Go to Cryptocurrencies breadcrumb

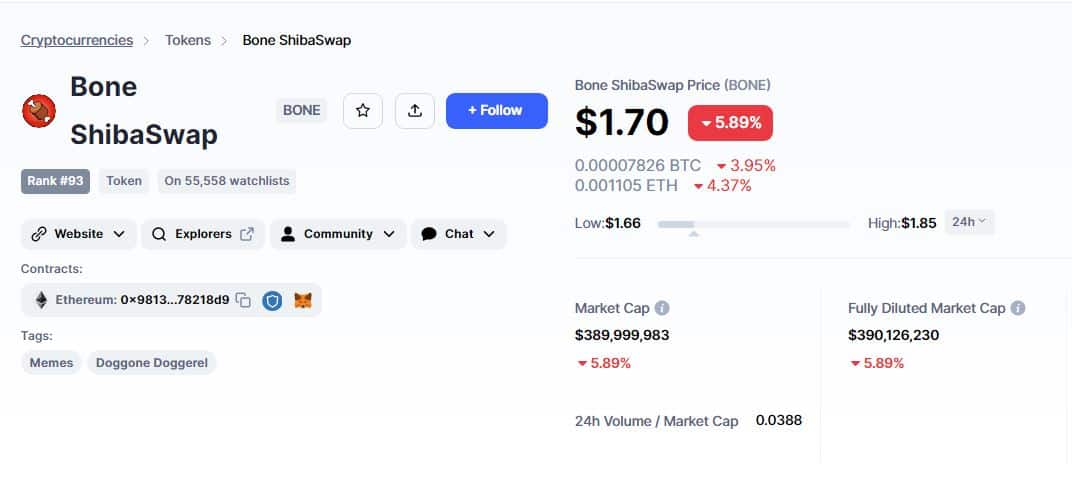[x=77, y=40]
